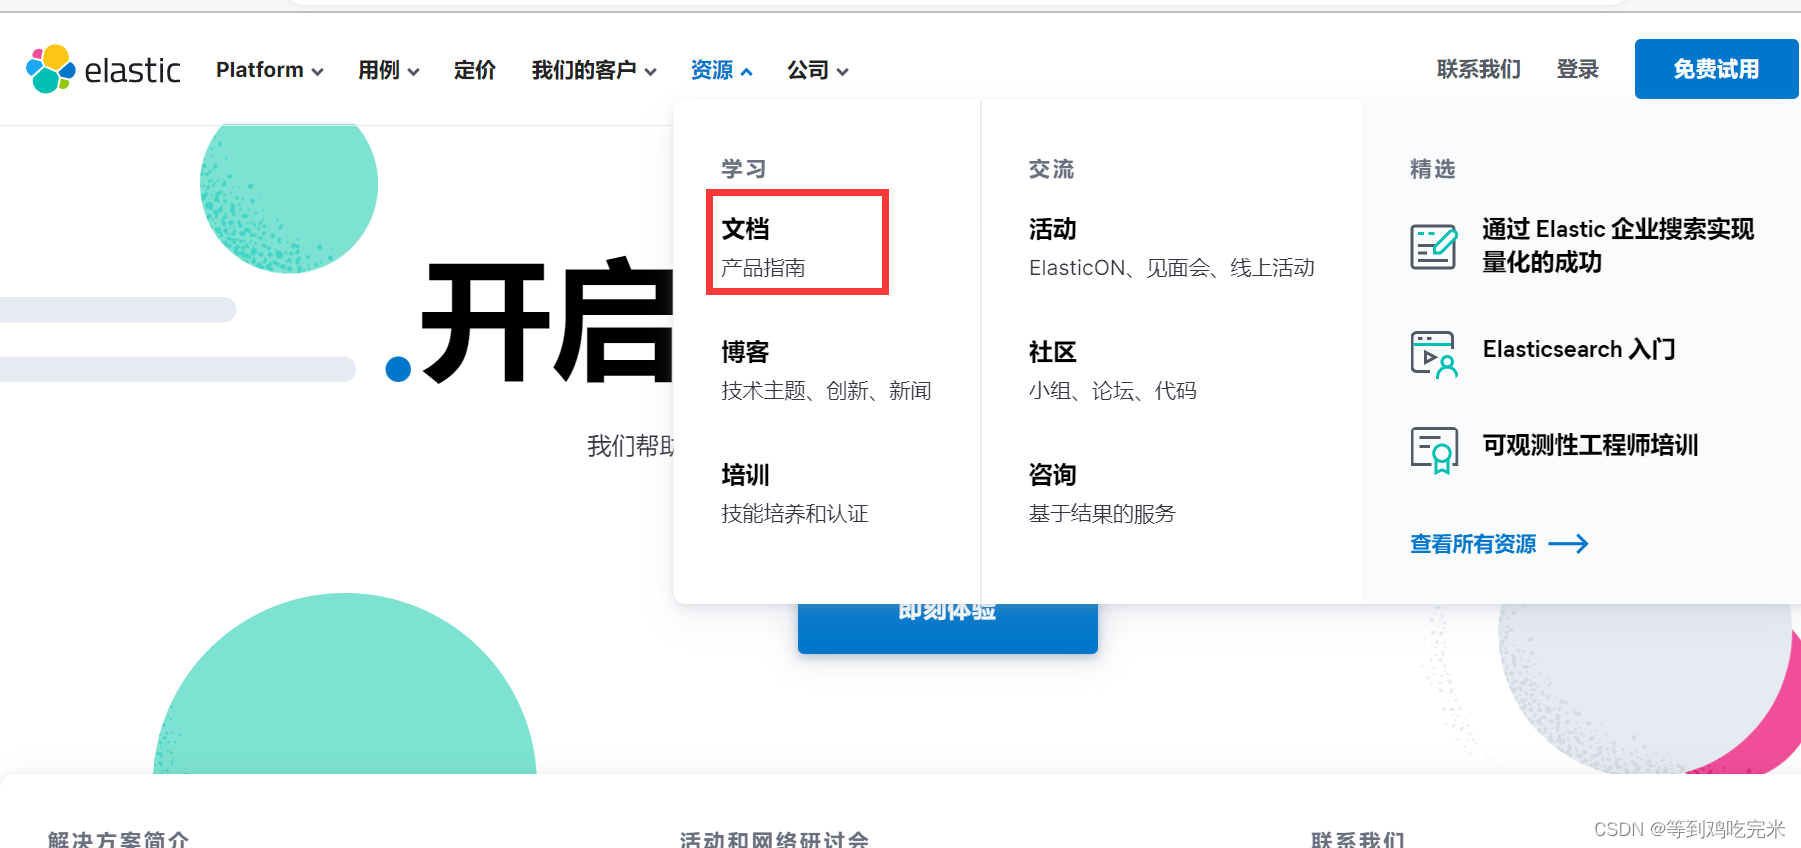This screenshot has width=1801, height=848.
Task: Click the 解决方案简介 footer heading
Action: pos(119,839)
